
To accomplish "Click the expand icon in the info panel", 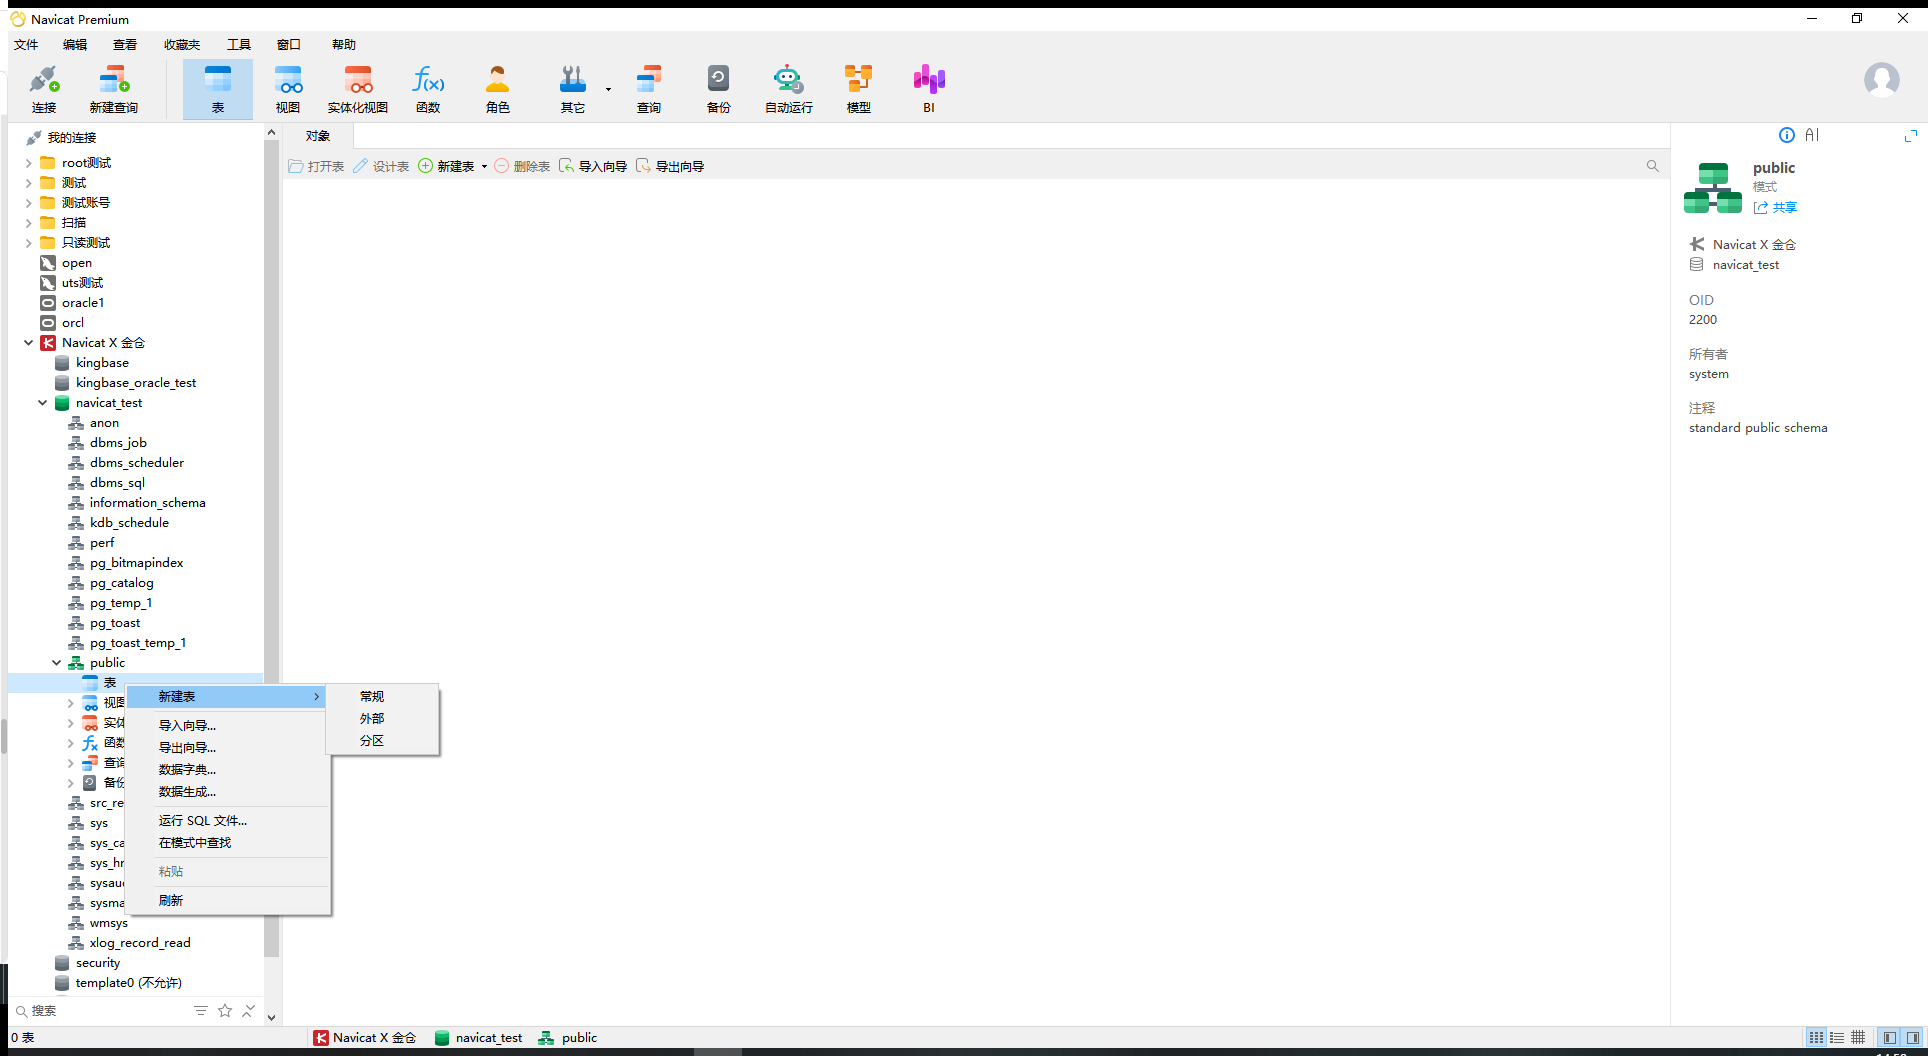I will (x=1911, y=135).
